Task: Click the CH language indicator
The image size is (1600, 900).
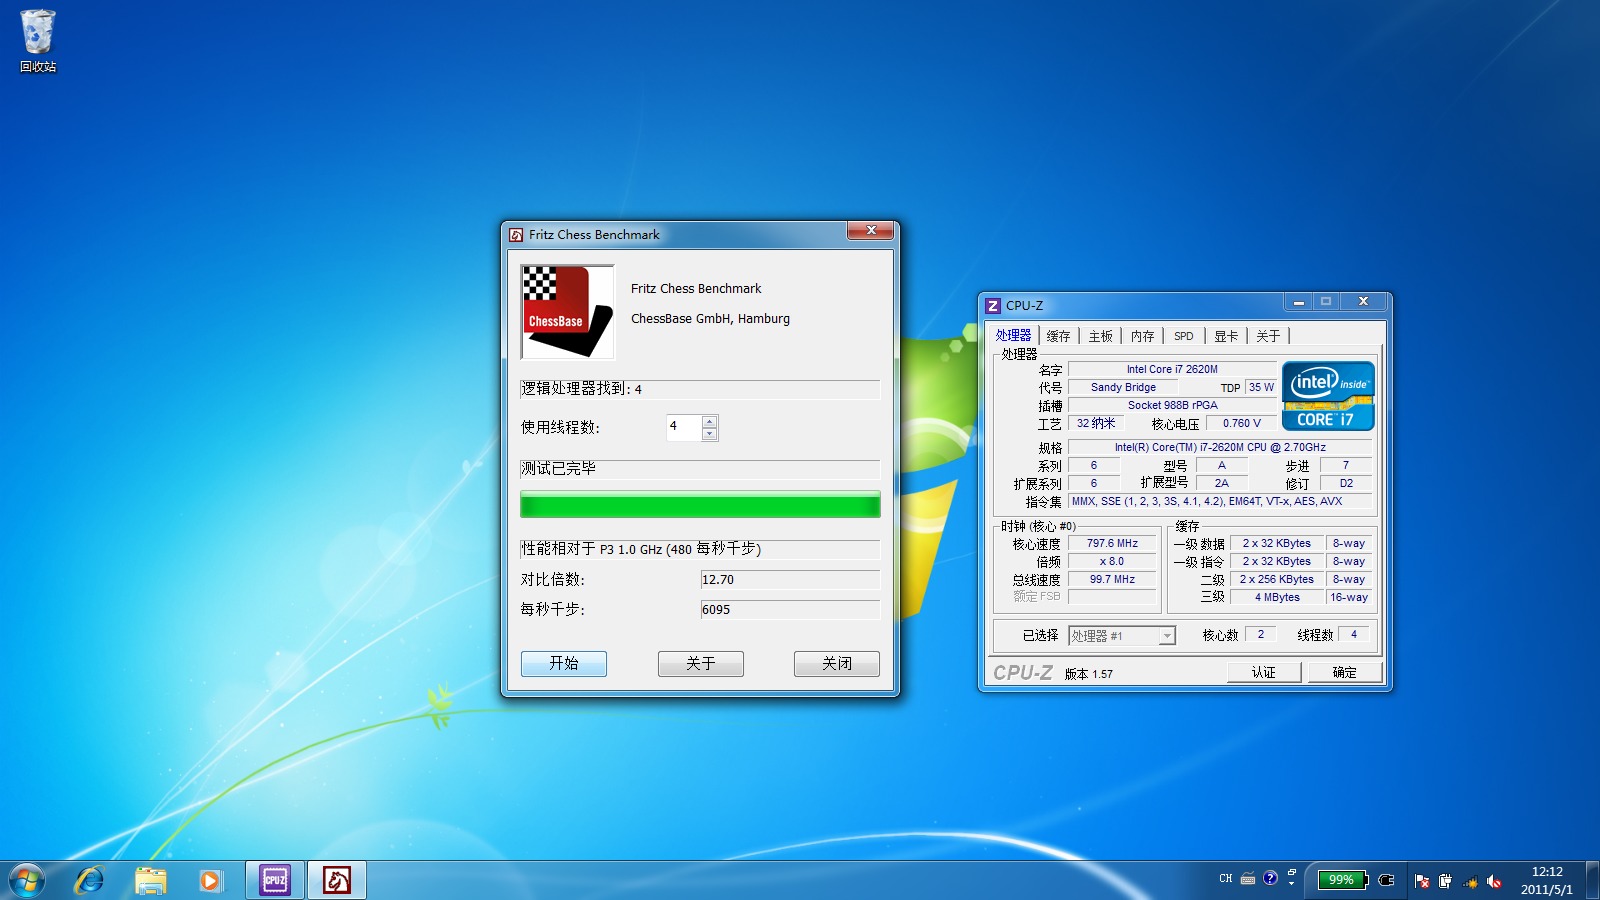Action: pos(1225,879)
